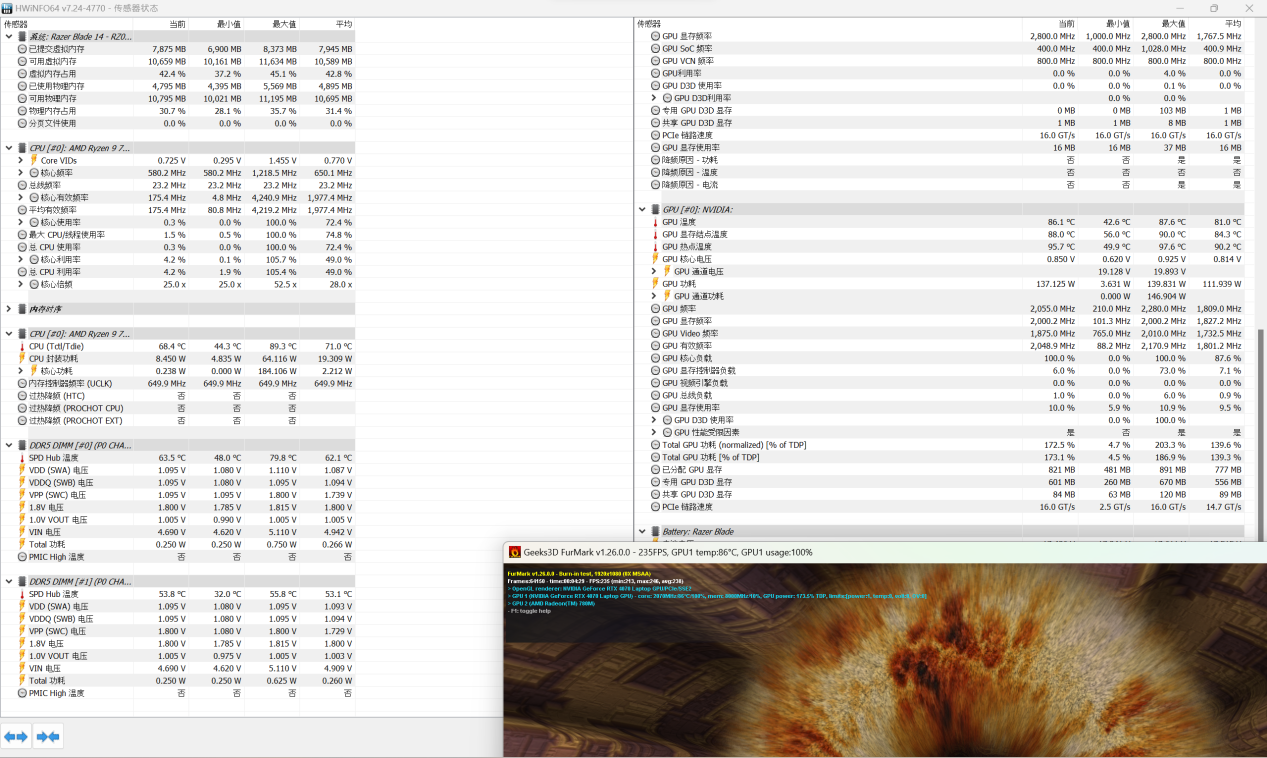This screenshot has height=758, width=1267.
Task: Click clock icon beside PCIe 链路速度 under NVIDIA
Action: click(655, 507)
